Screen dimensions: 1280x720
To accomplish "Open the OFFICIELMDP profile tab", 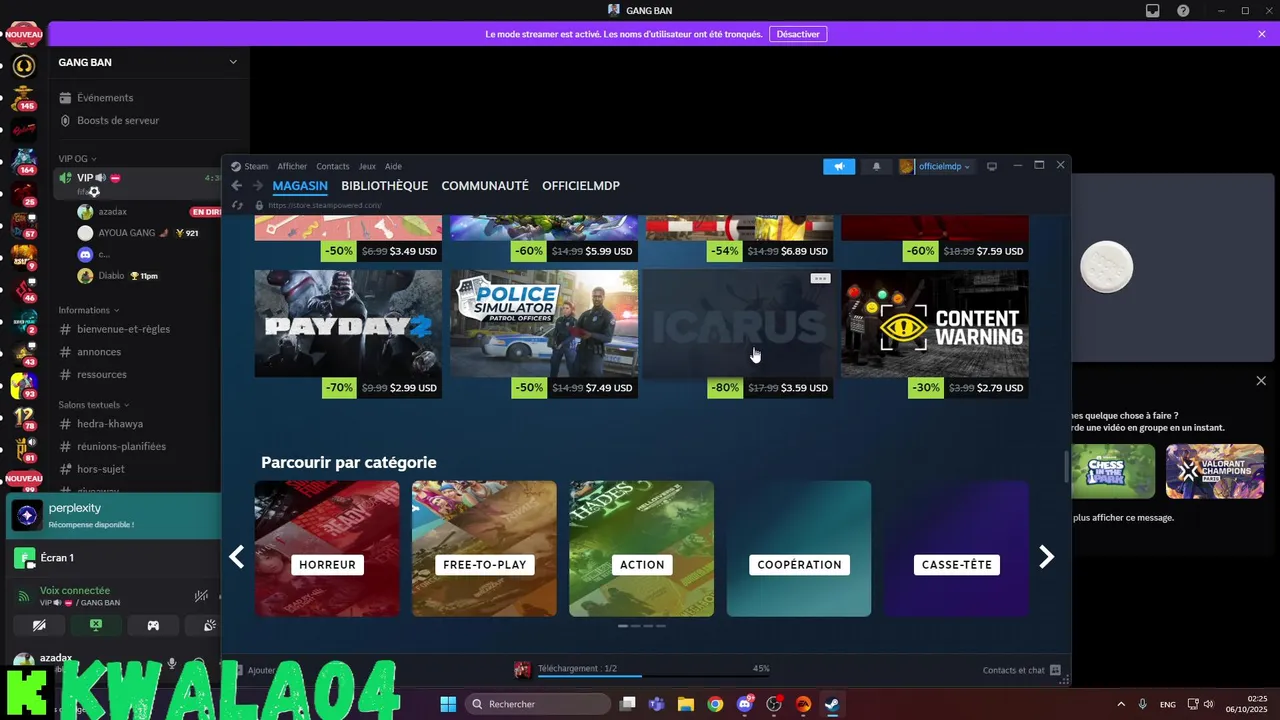I will click(x=581, y=186).
